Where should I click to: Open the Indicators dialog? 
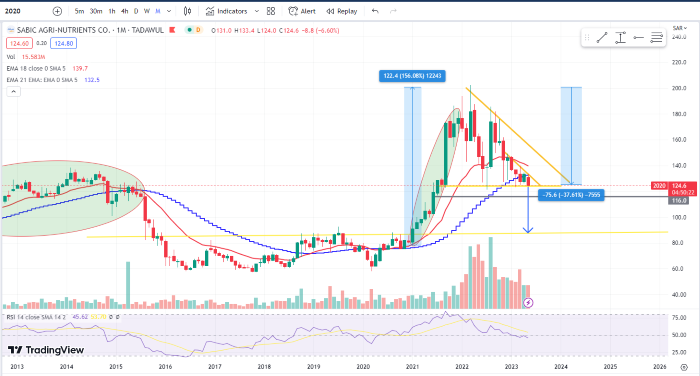click(226, 11)
